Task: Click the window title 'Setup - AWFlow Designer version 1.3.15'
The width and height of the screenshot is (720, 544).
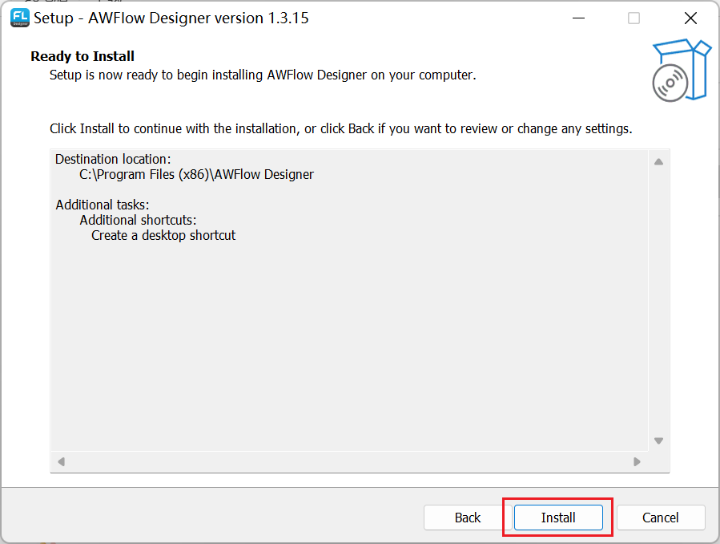Action: pyautogui.click(x=171, y=18)
